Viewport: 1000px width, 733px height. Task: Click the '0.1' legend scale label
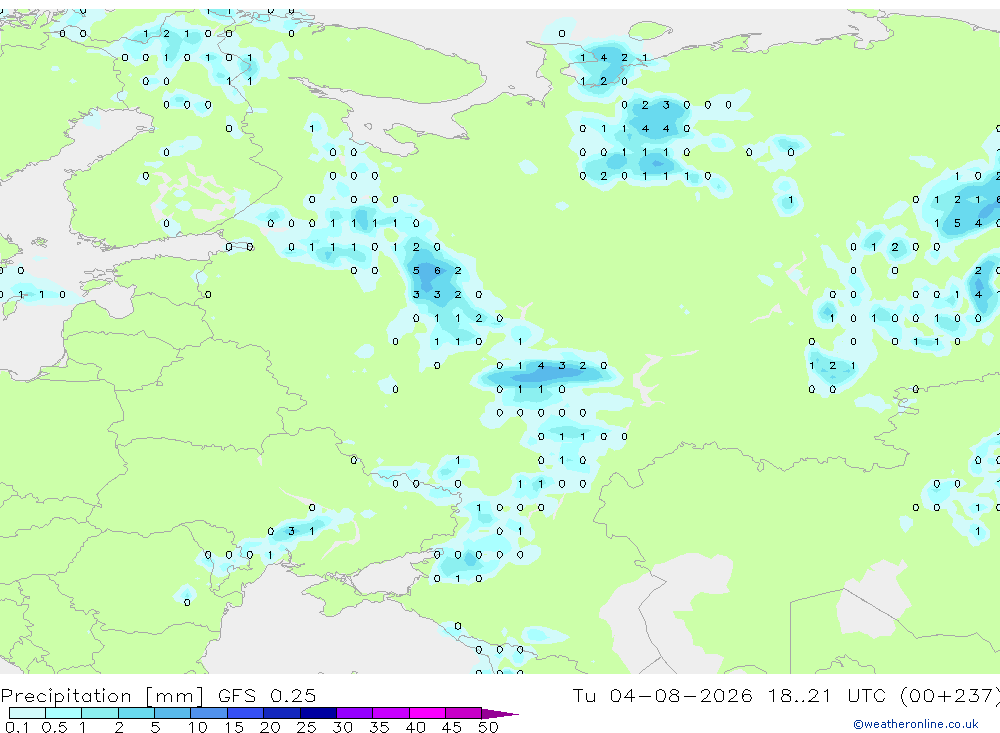point(17,727)
